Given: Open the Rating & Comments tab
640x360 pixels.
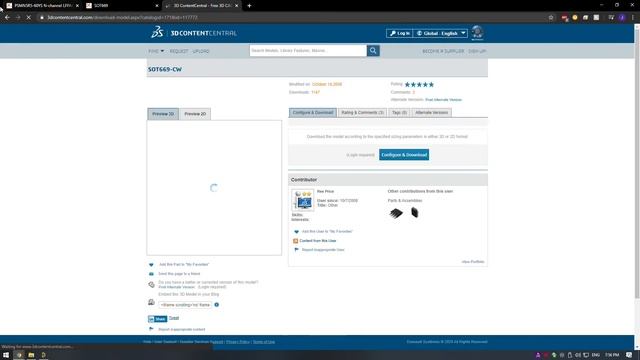Looking at the screenshot, I should coord(362,112).
